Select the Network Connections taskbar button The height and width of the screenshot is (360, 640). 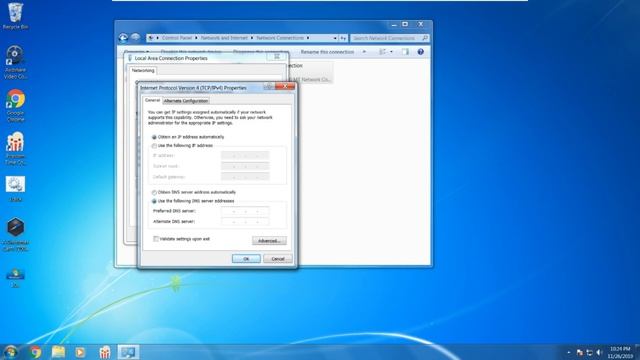(x=128, y=352)
